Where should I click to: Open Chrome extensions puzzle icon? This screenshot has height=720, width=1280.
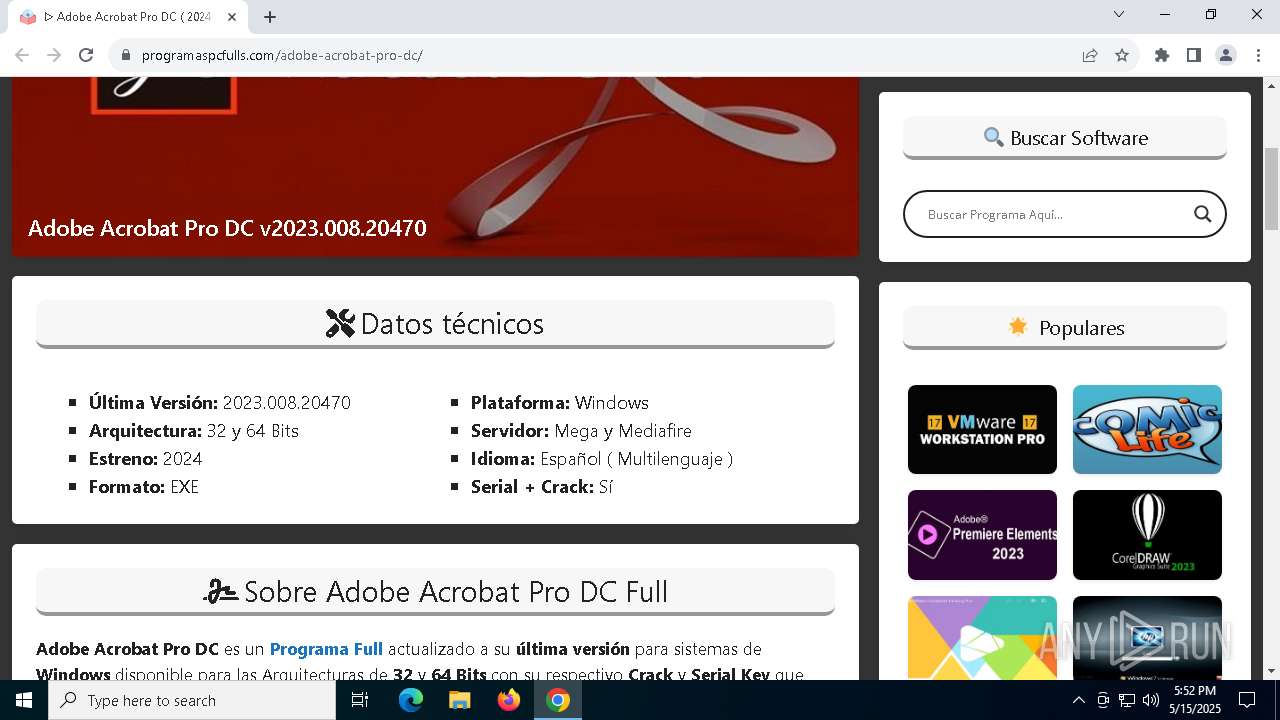(1162, 55)
